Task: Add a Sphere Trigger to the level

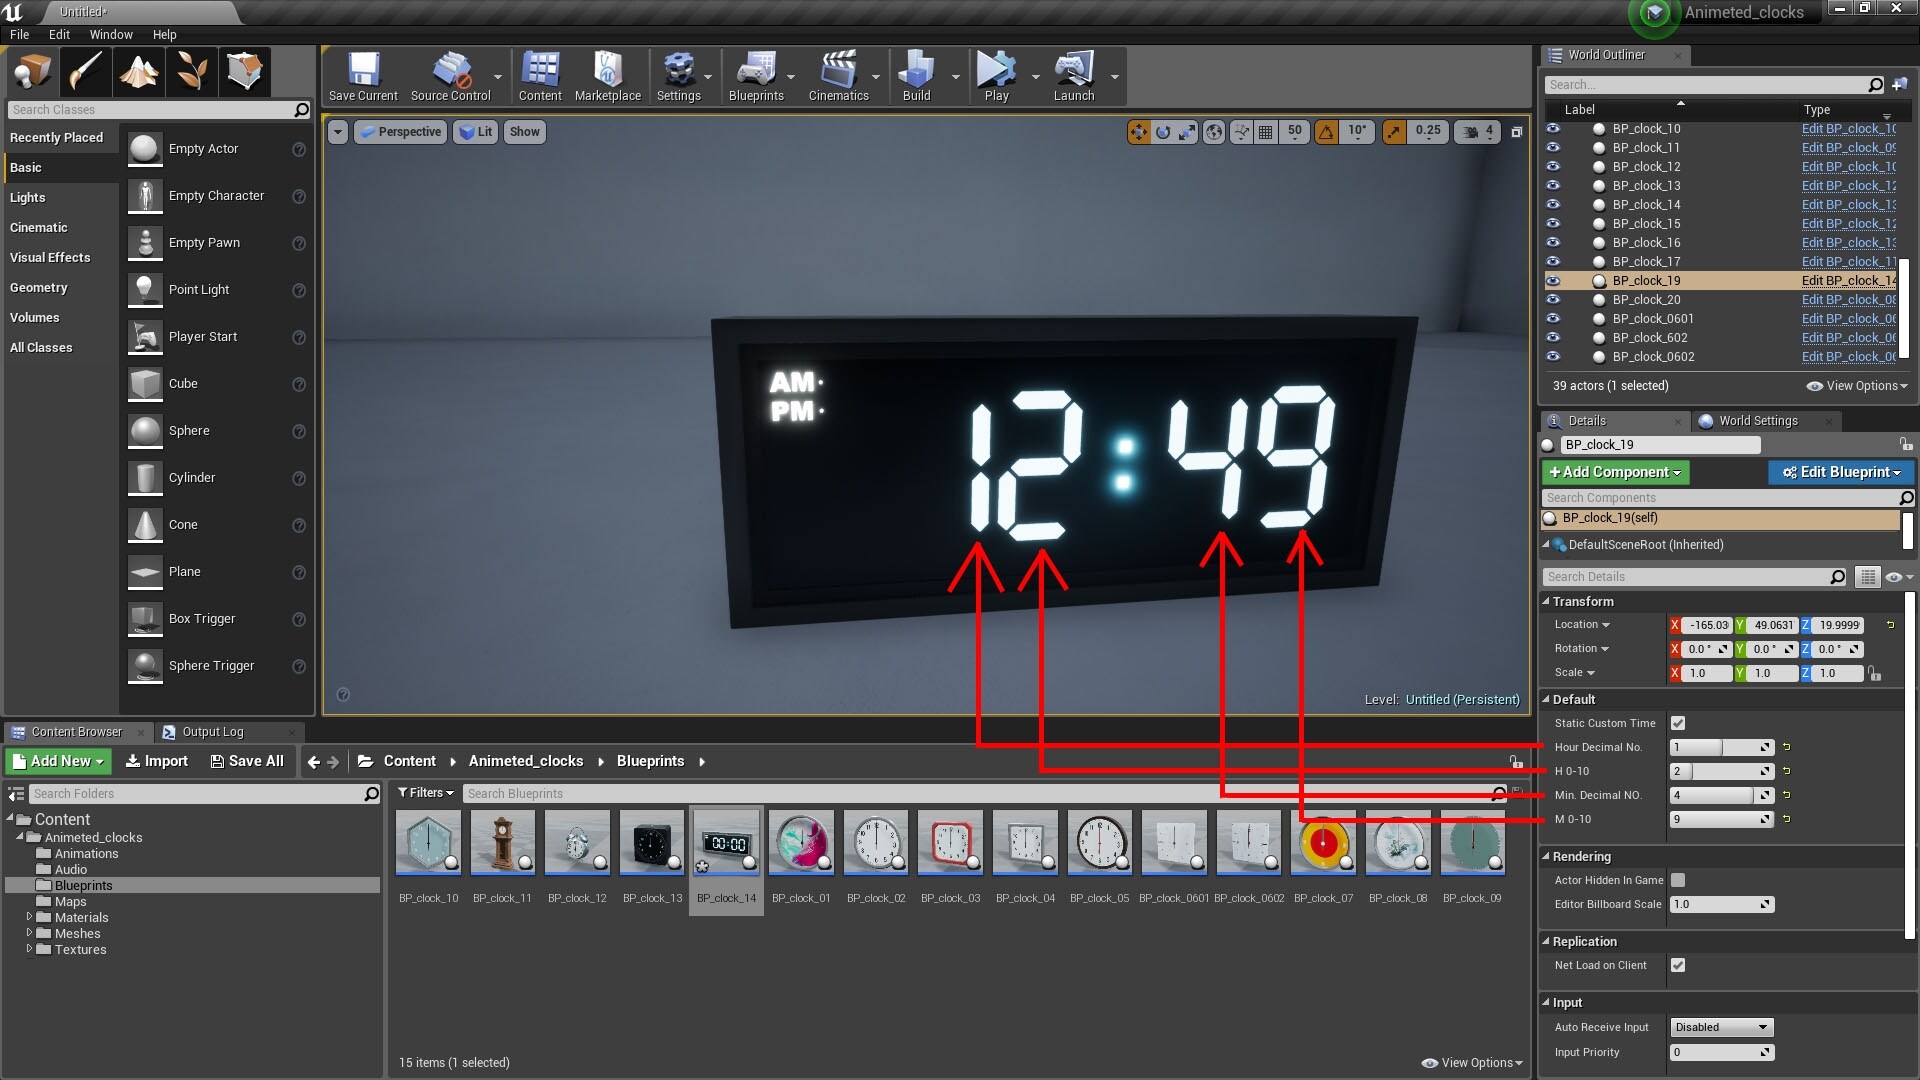Action: coord(210,665)
